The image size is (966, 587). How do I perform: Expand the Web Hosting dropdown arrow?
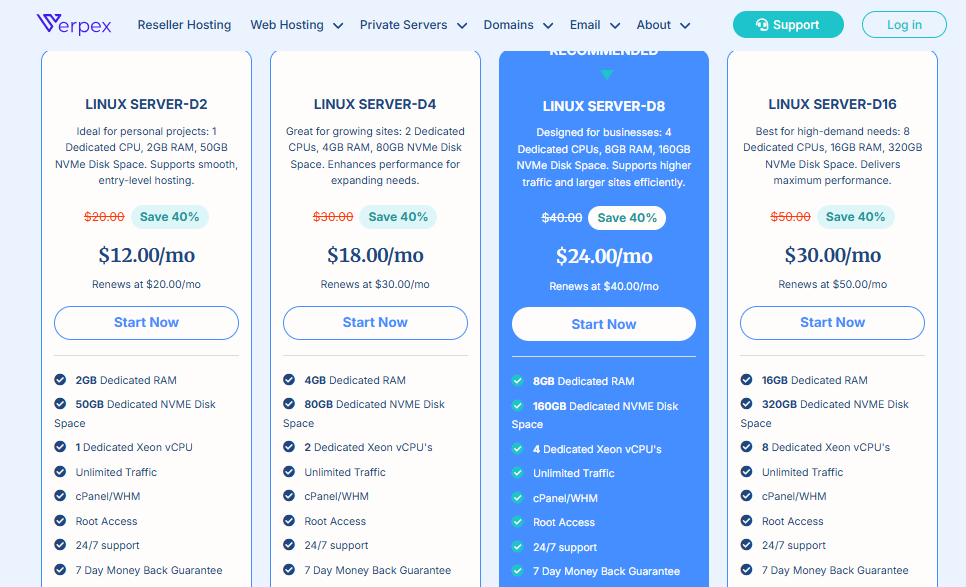[x=338, y=26]
